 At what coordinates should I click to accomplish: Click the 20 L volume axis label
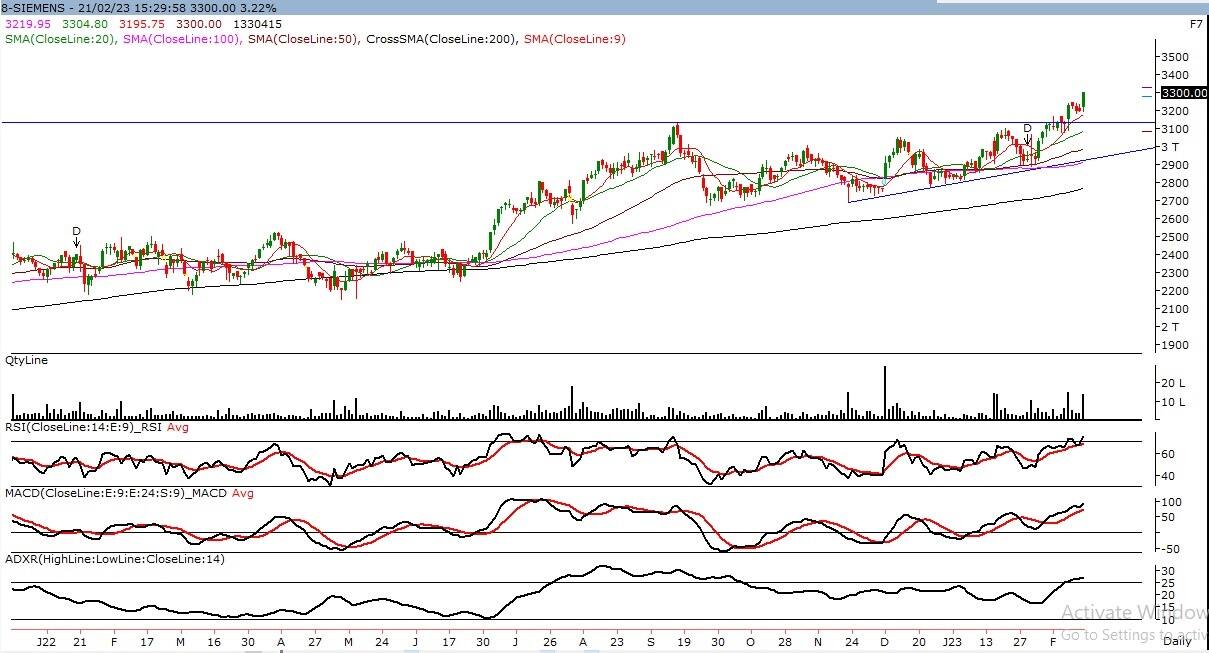1171,383
